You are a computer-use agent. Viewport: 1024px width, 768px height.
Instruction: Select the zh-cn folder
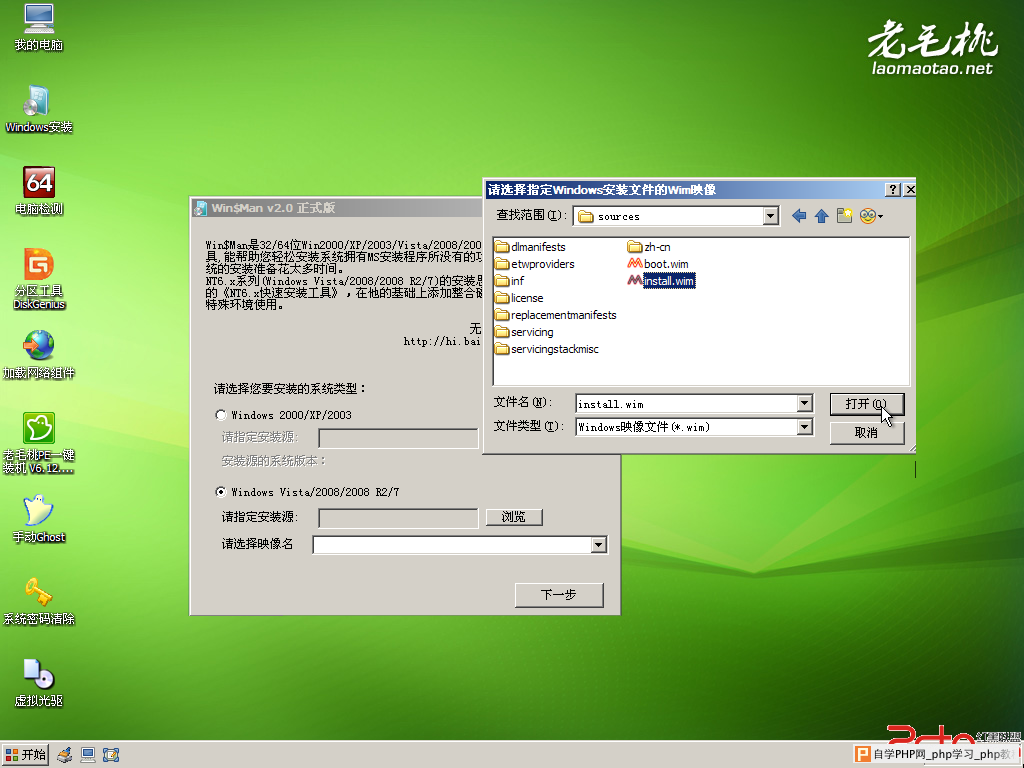pos(649,247)
